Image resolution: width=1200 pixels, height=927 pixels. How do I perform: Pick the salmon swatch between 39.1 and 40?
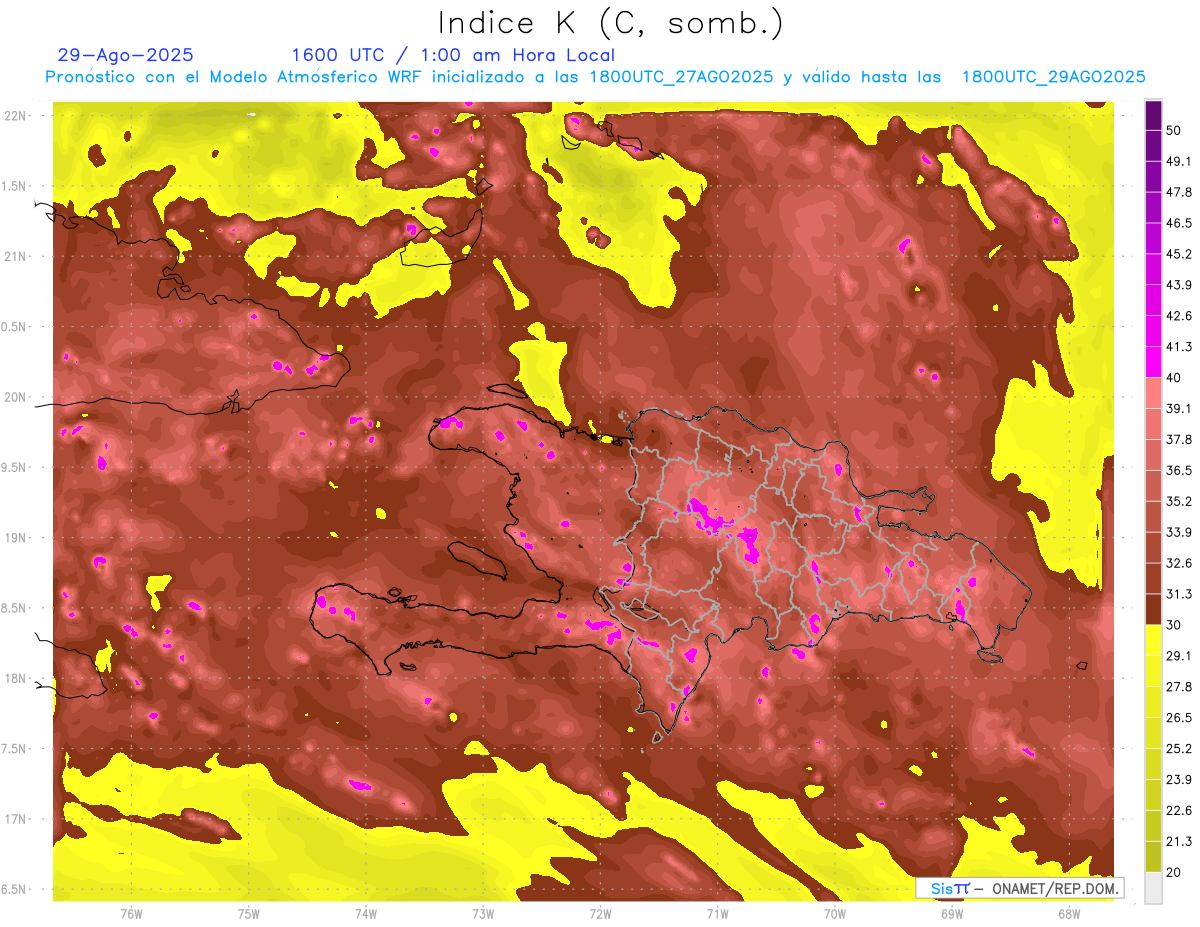coord(1153,393)
